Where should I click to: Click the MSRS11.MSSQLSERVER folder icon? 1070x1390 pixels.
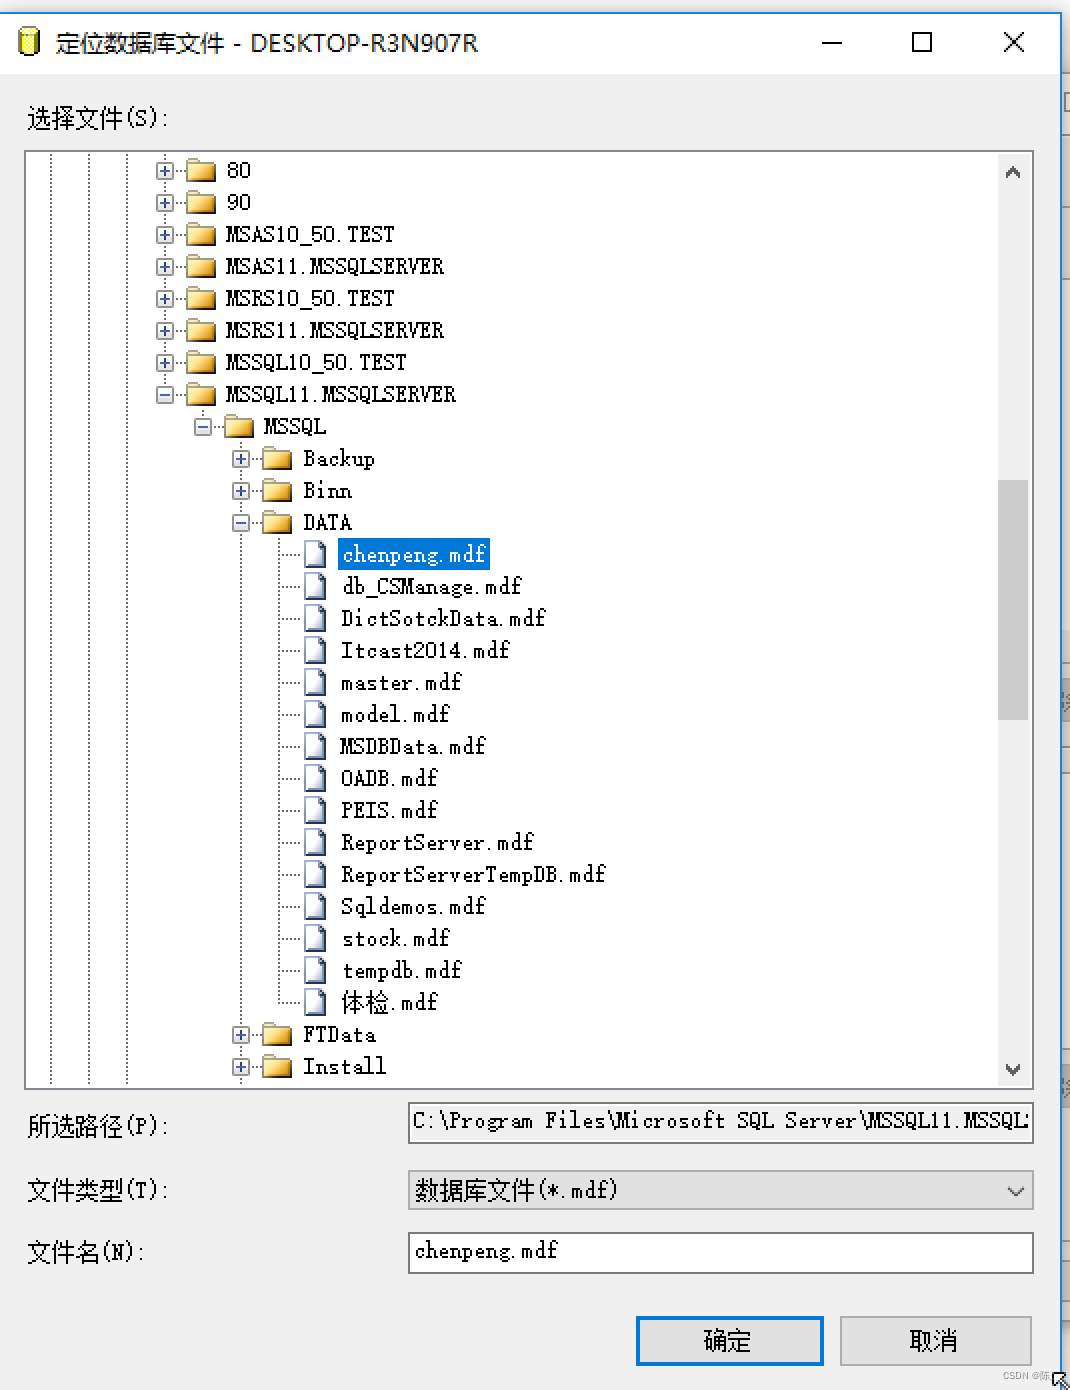pyautogui.click(x=201, y=331)
